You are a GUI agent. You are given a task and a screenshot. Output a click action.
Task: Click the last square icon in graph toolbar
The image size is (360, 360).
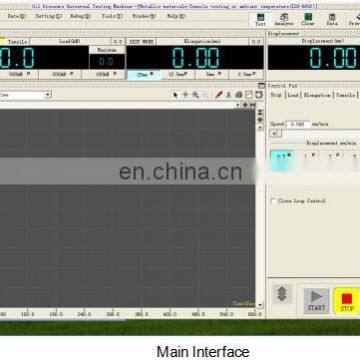(259, 95)
